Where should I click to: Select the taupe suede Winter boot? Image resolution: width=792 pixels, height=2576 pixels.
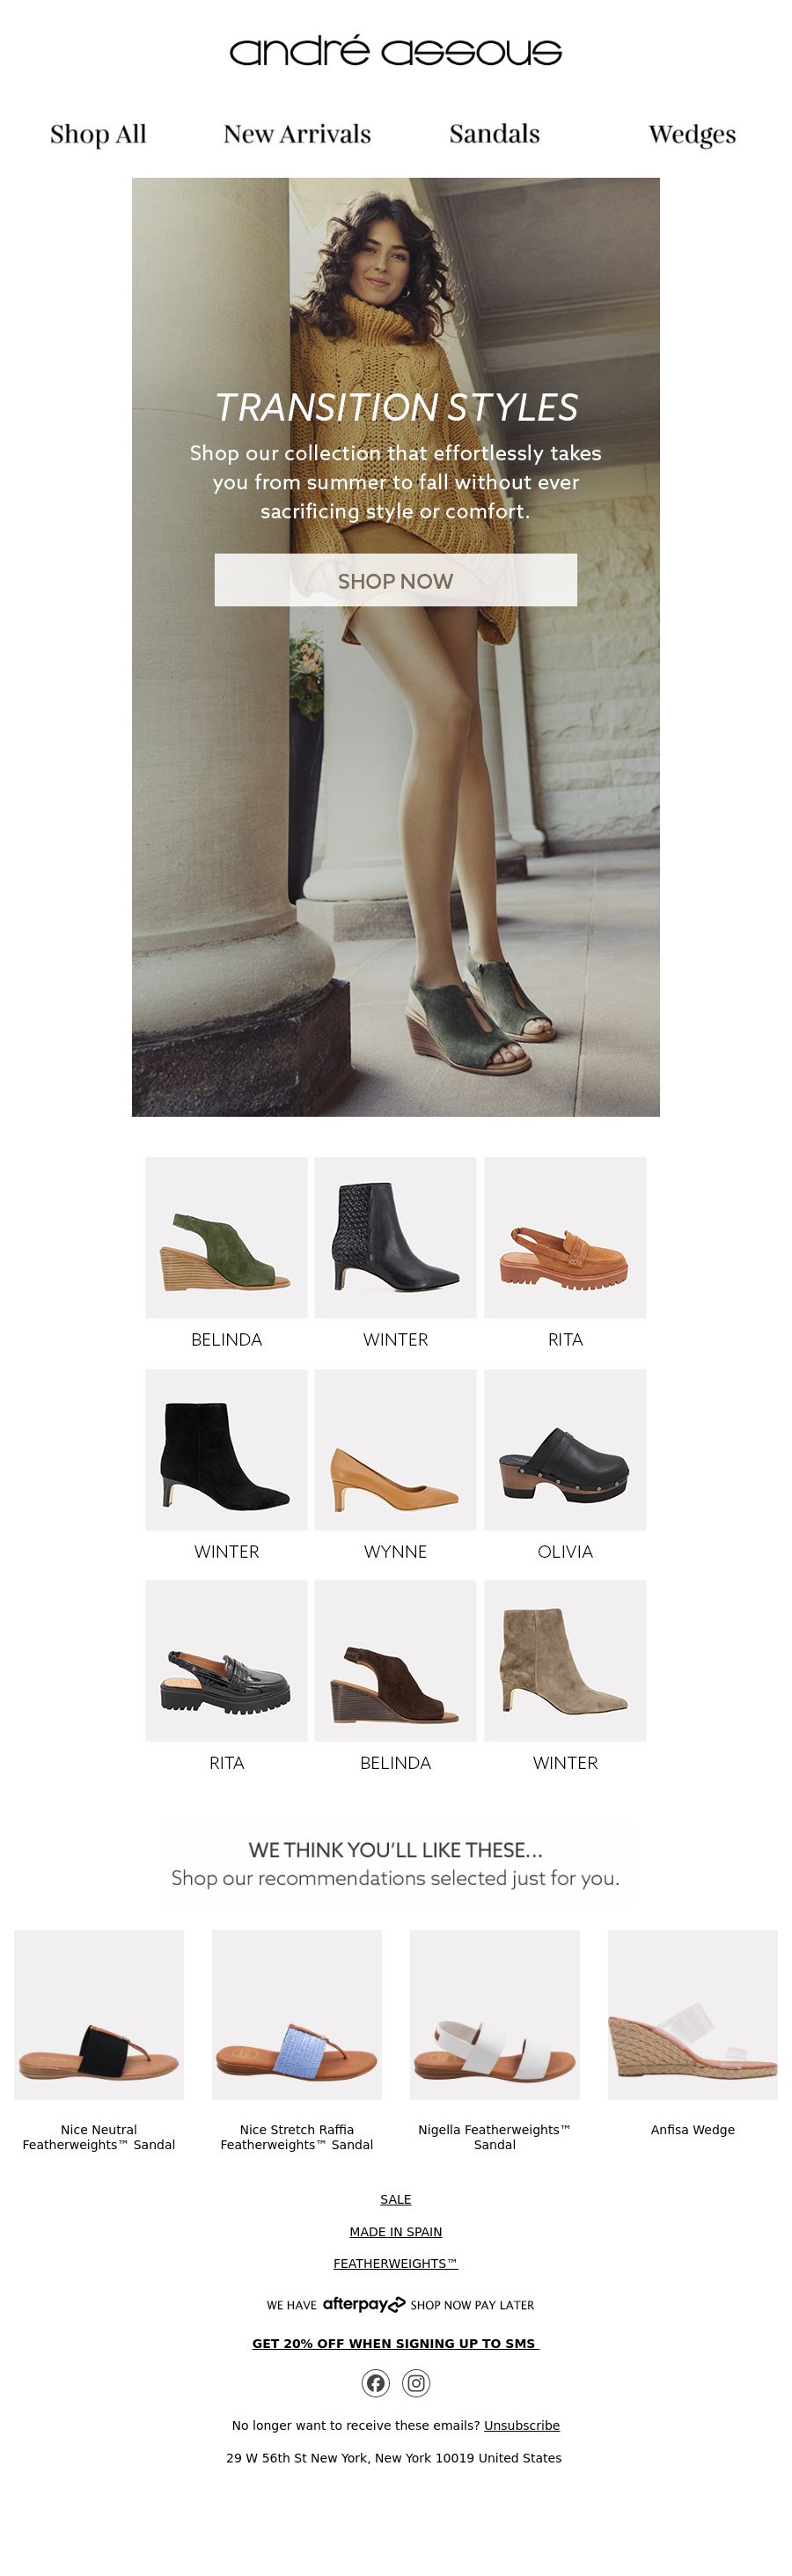pos(565,1661)
